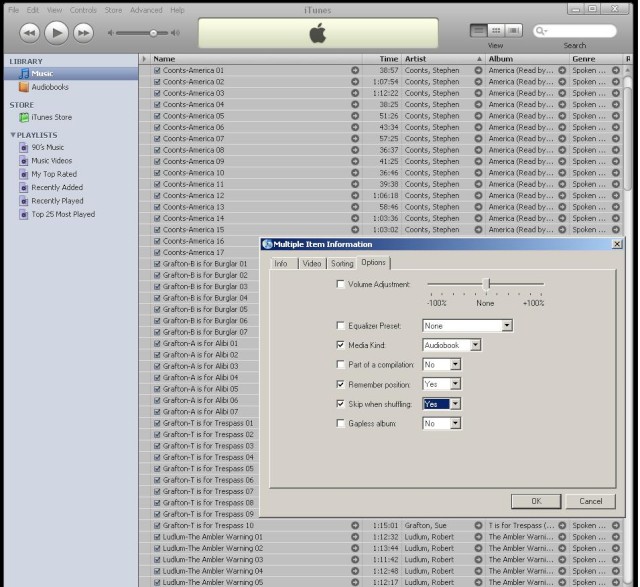Click album arrow icon for Grafton-T is for Trespass 10
The width and height of the screenshot is (640, 587).
coord(562,525)
